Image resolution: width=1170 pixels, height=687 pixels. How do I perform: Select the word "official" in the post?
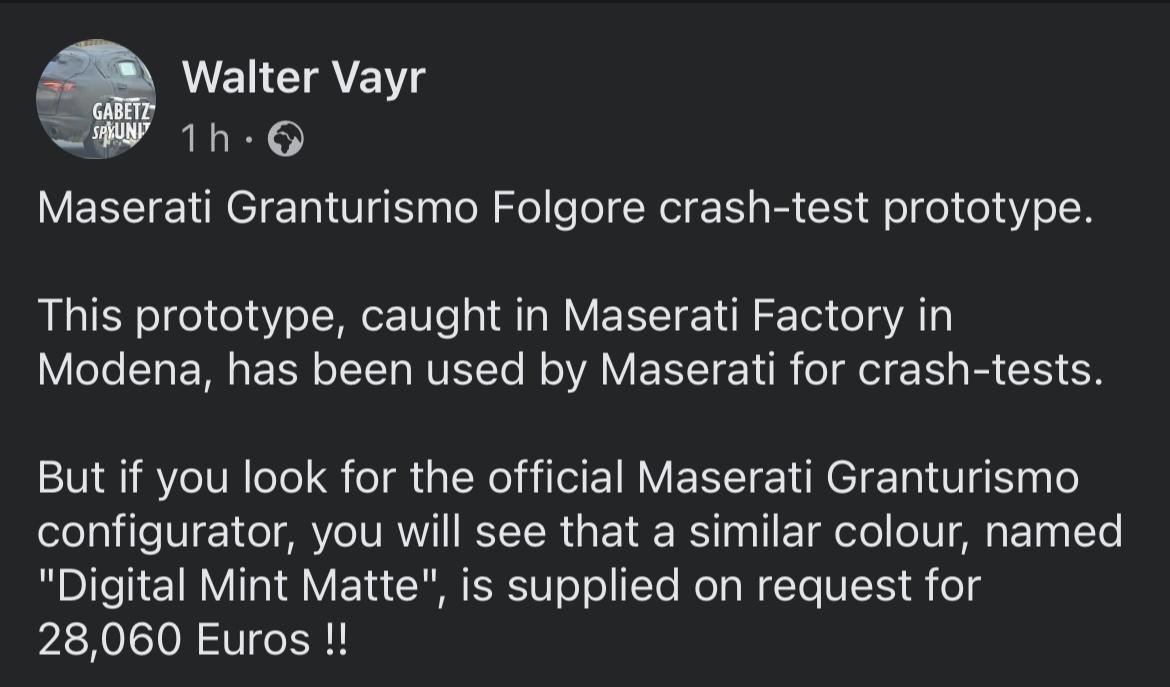(x=555, y=477)
